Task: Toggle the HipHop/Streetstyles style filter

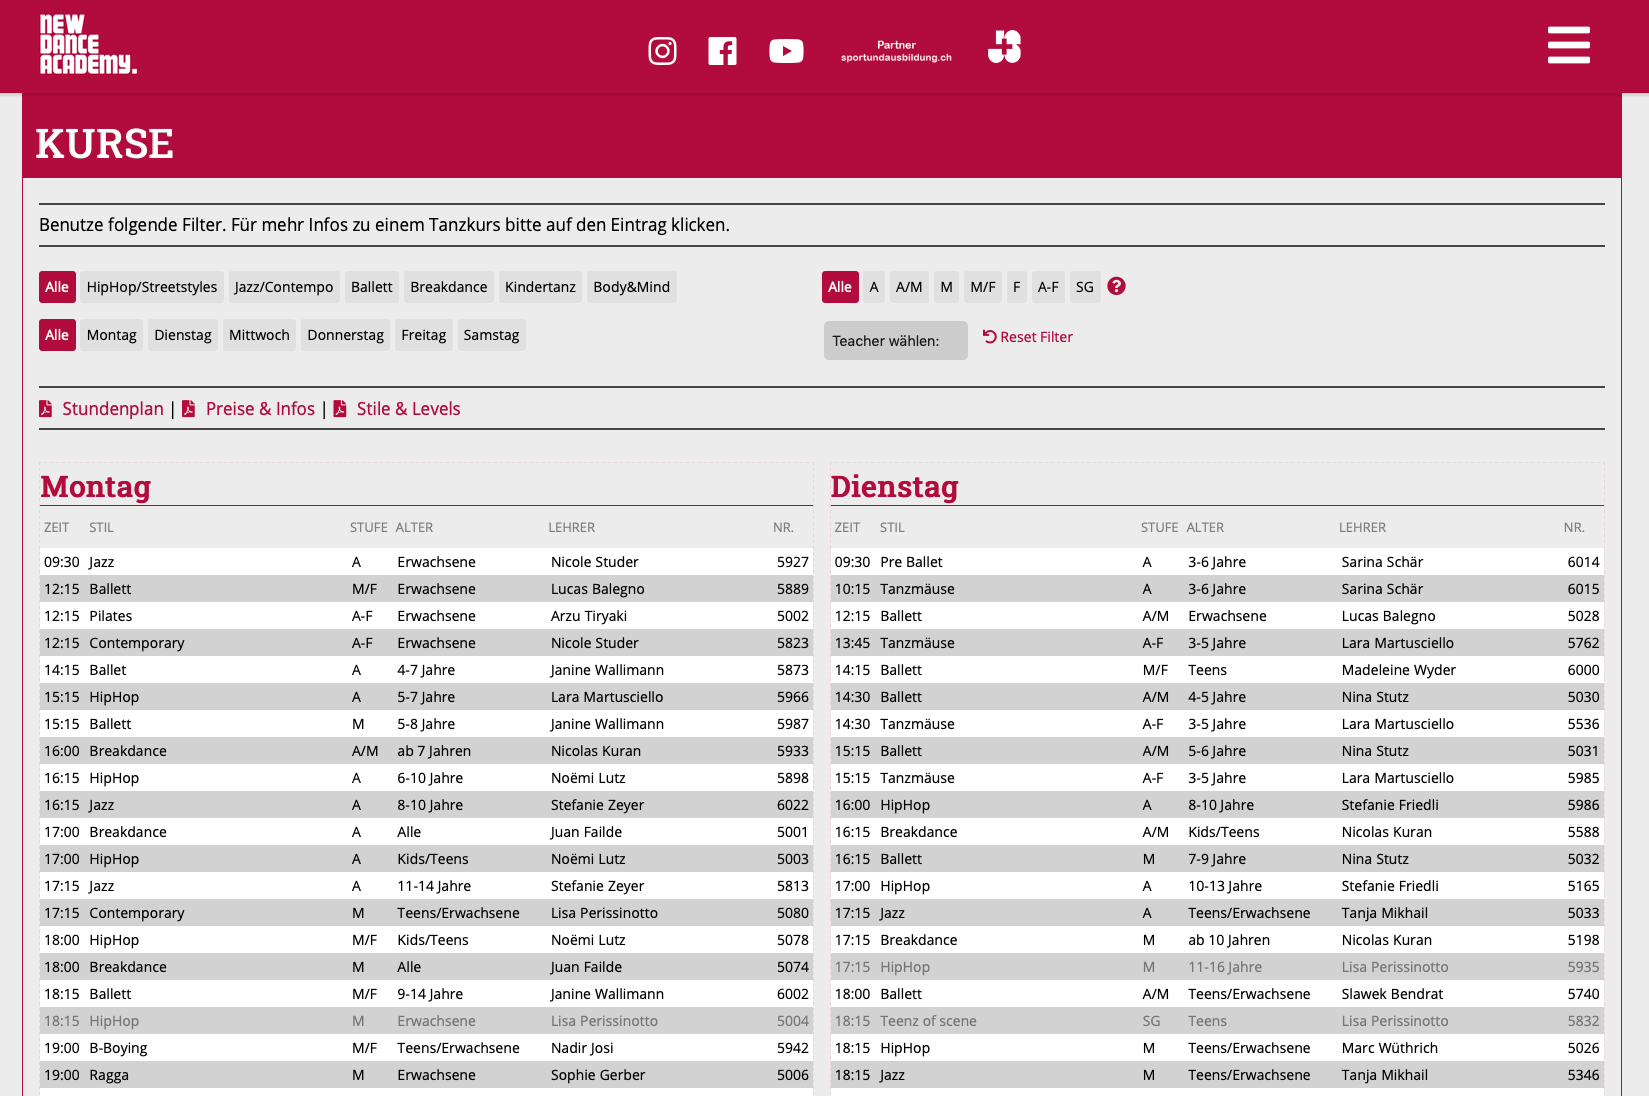Action: tap(152, 287)
